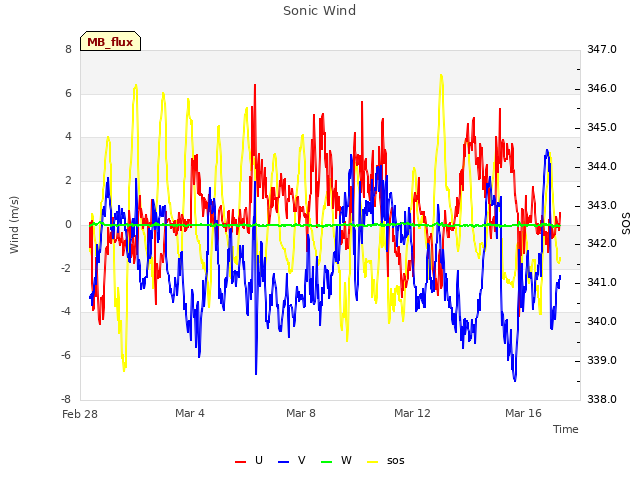
Task: Click the Mar 8 date tick label
Action: tap(301, 413)
